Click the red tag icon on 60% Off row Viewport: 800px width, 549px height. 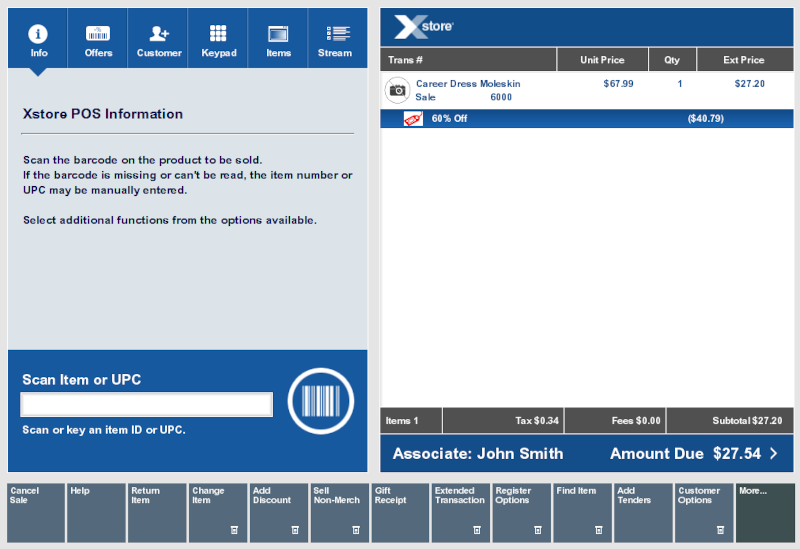413,119
